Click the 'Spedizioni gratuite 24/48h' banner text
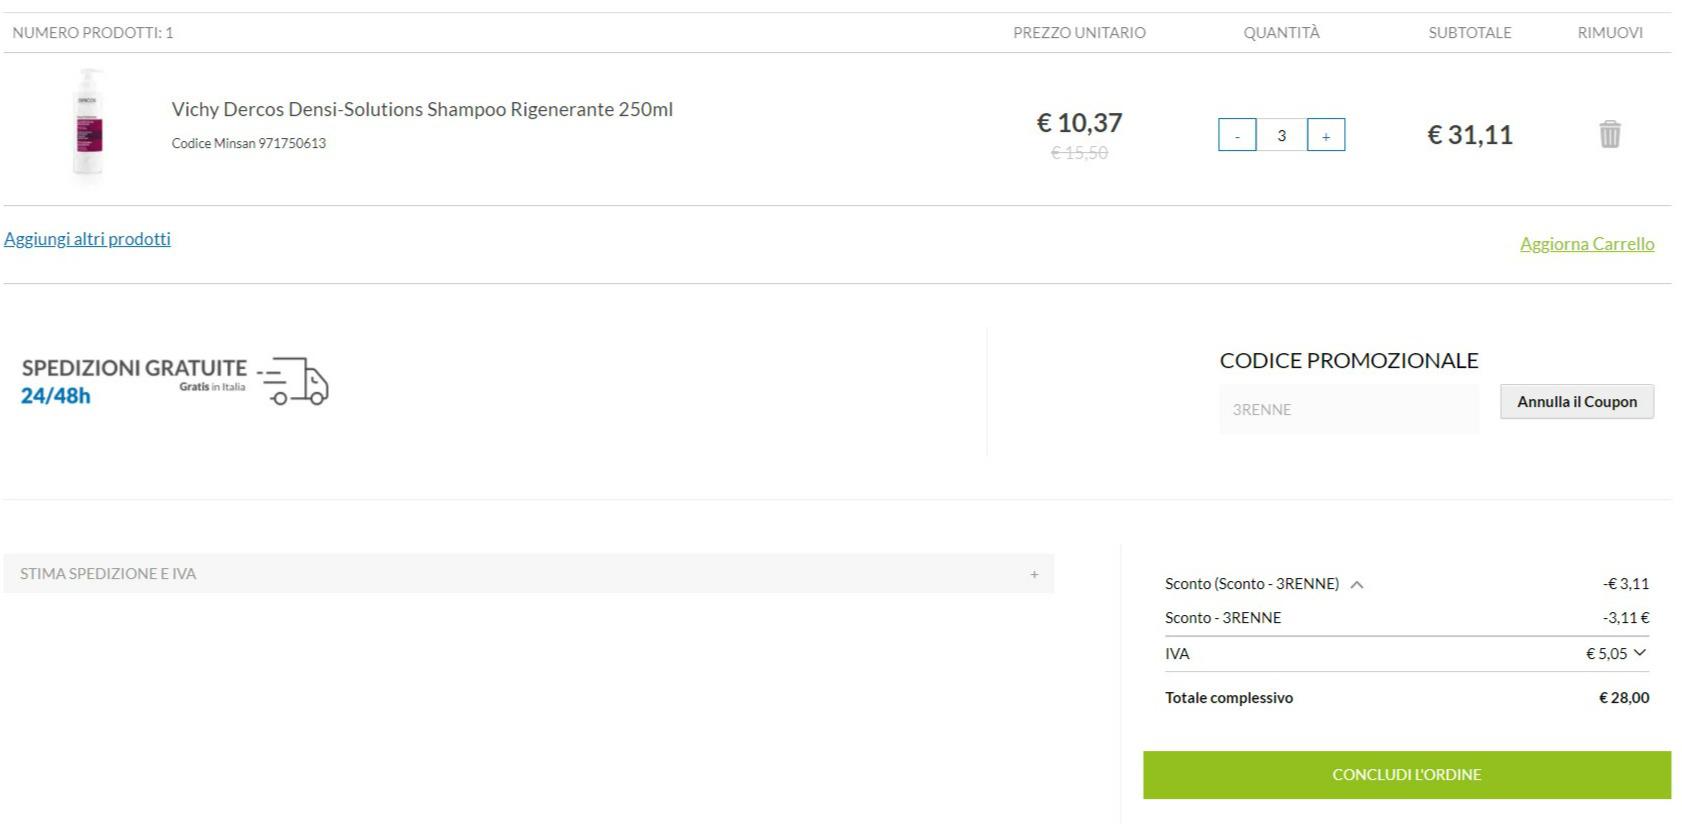1682x824 pixels. click(x=134, y=380)
